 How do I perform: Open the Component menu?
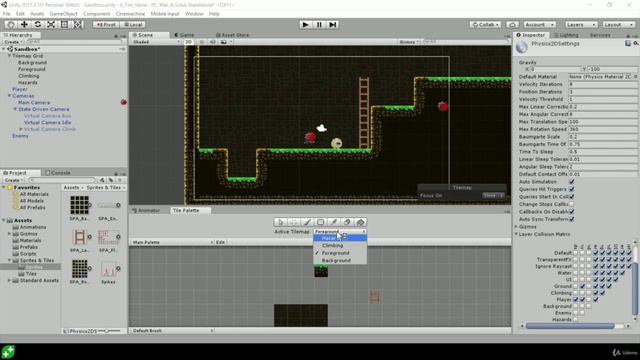click(96, 13)
